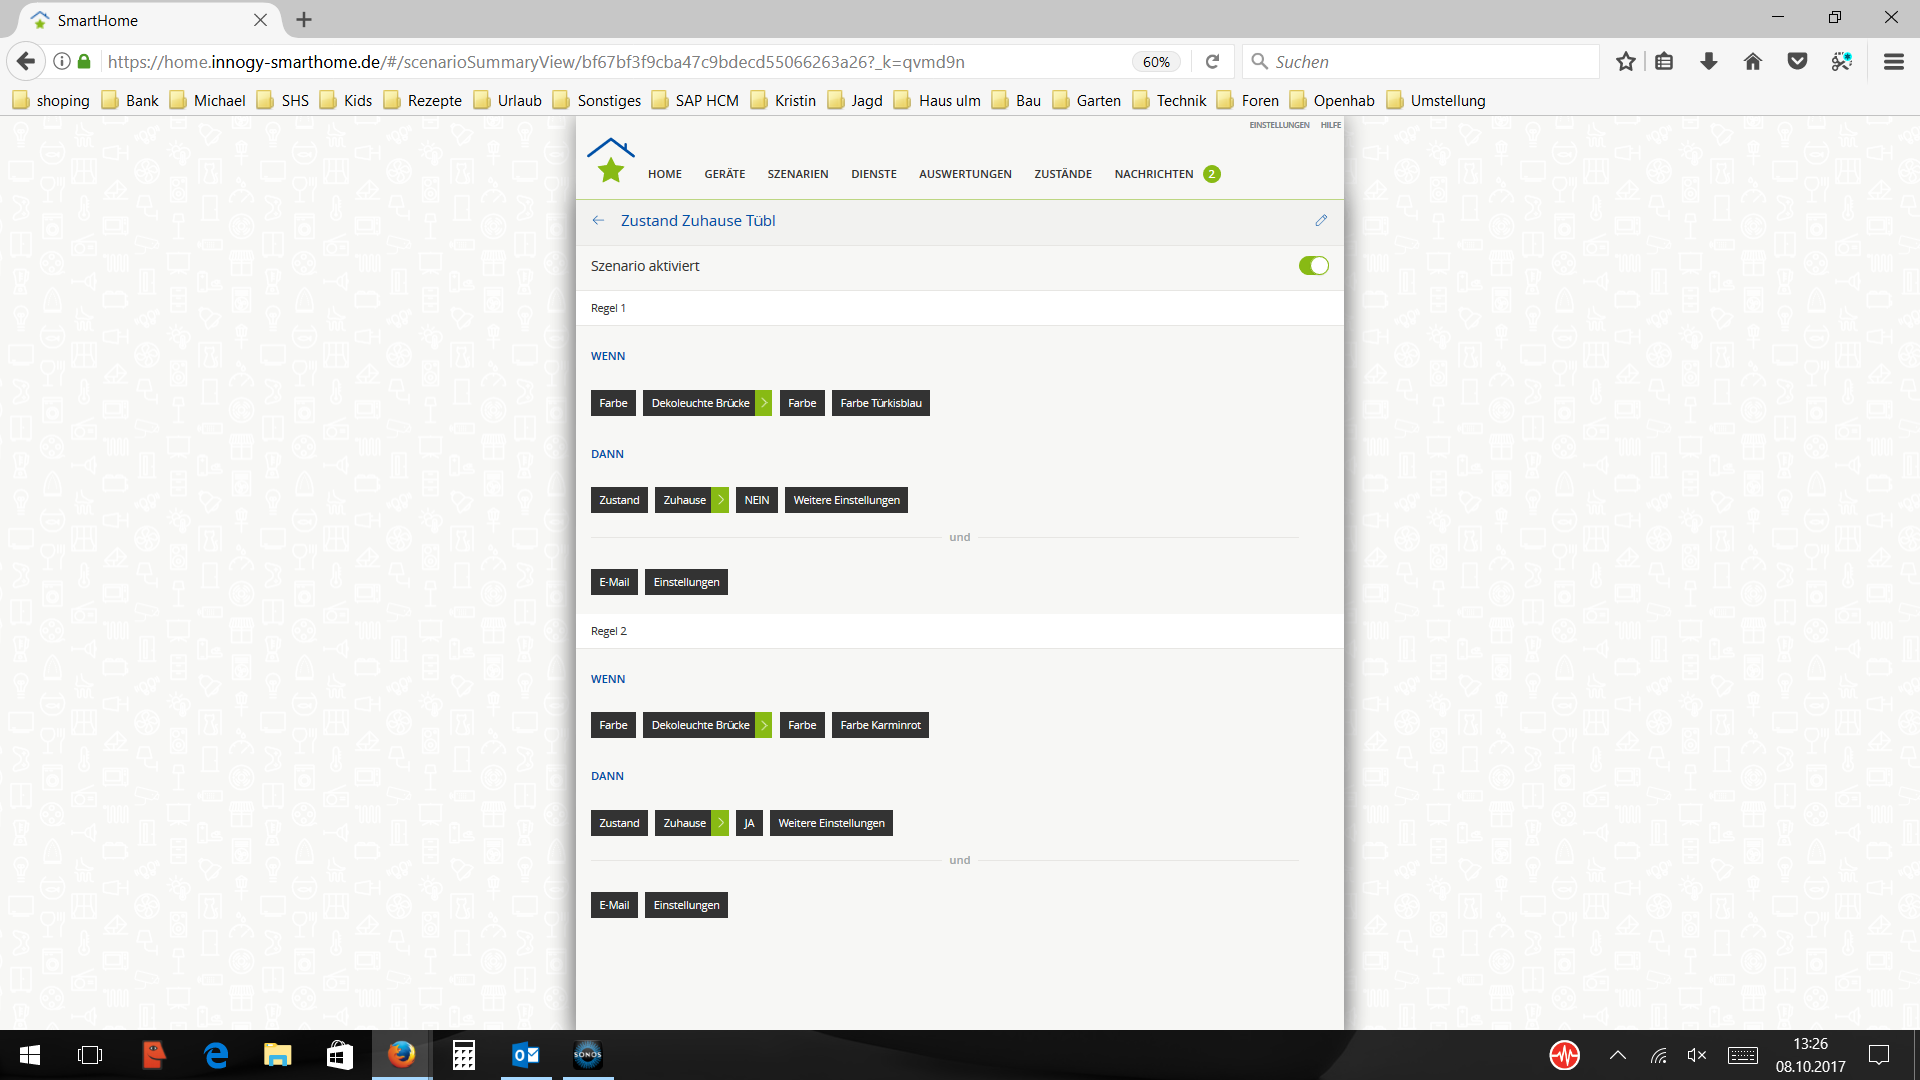
Task: Open the SZENARIEN menu item
Action: 797,174
